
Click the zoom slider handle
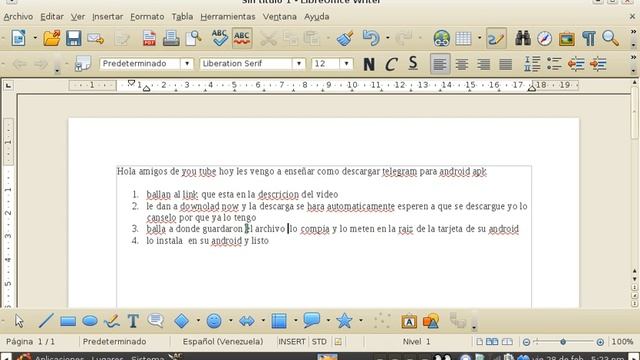(x=563, y=342)
